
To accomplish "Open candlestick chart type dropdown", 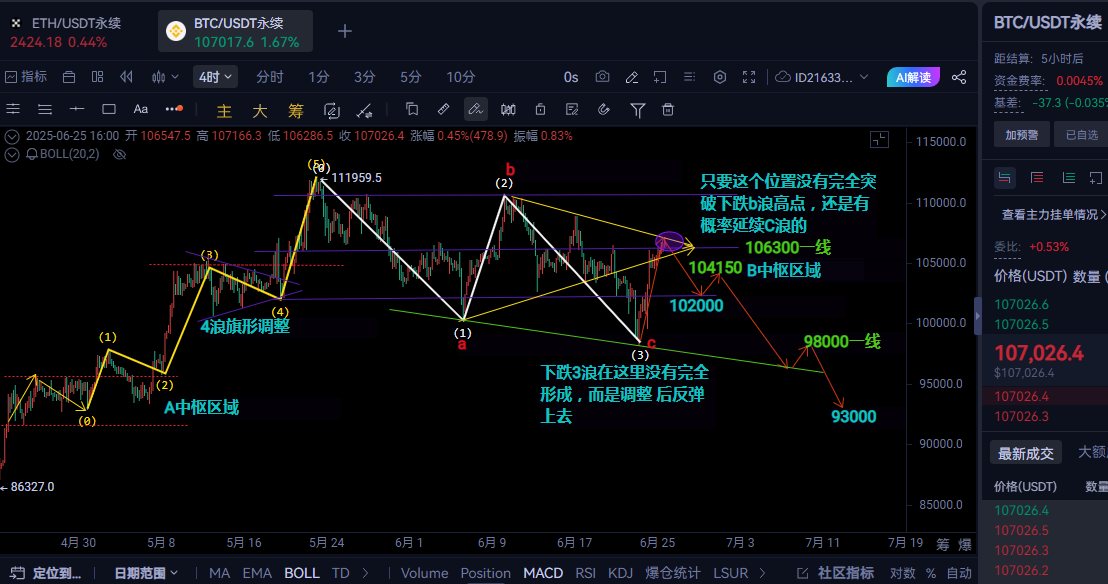I will click(x=164, y=77).
